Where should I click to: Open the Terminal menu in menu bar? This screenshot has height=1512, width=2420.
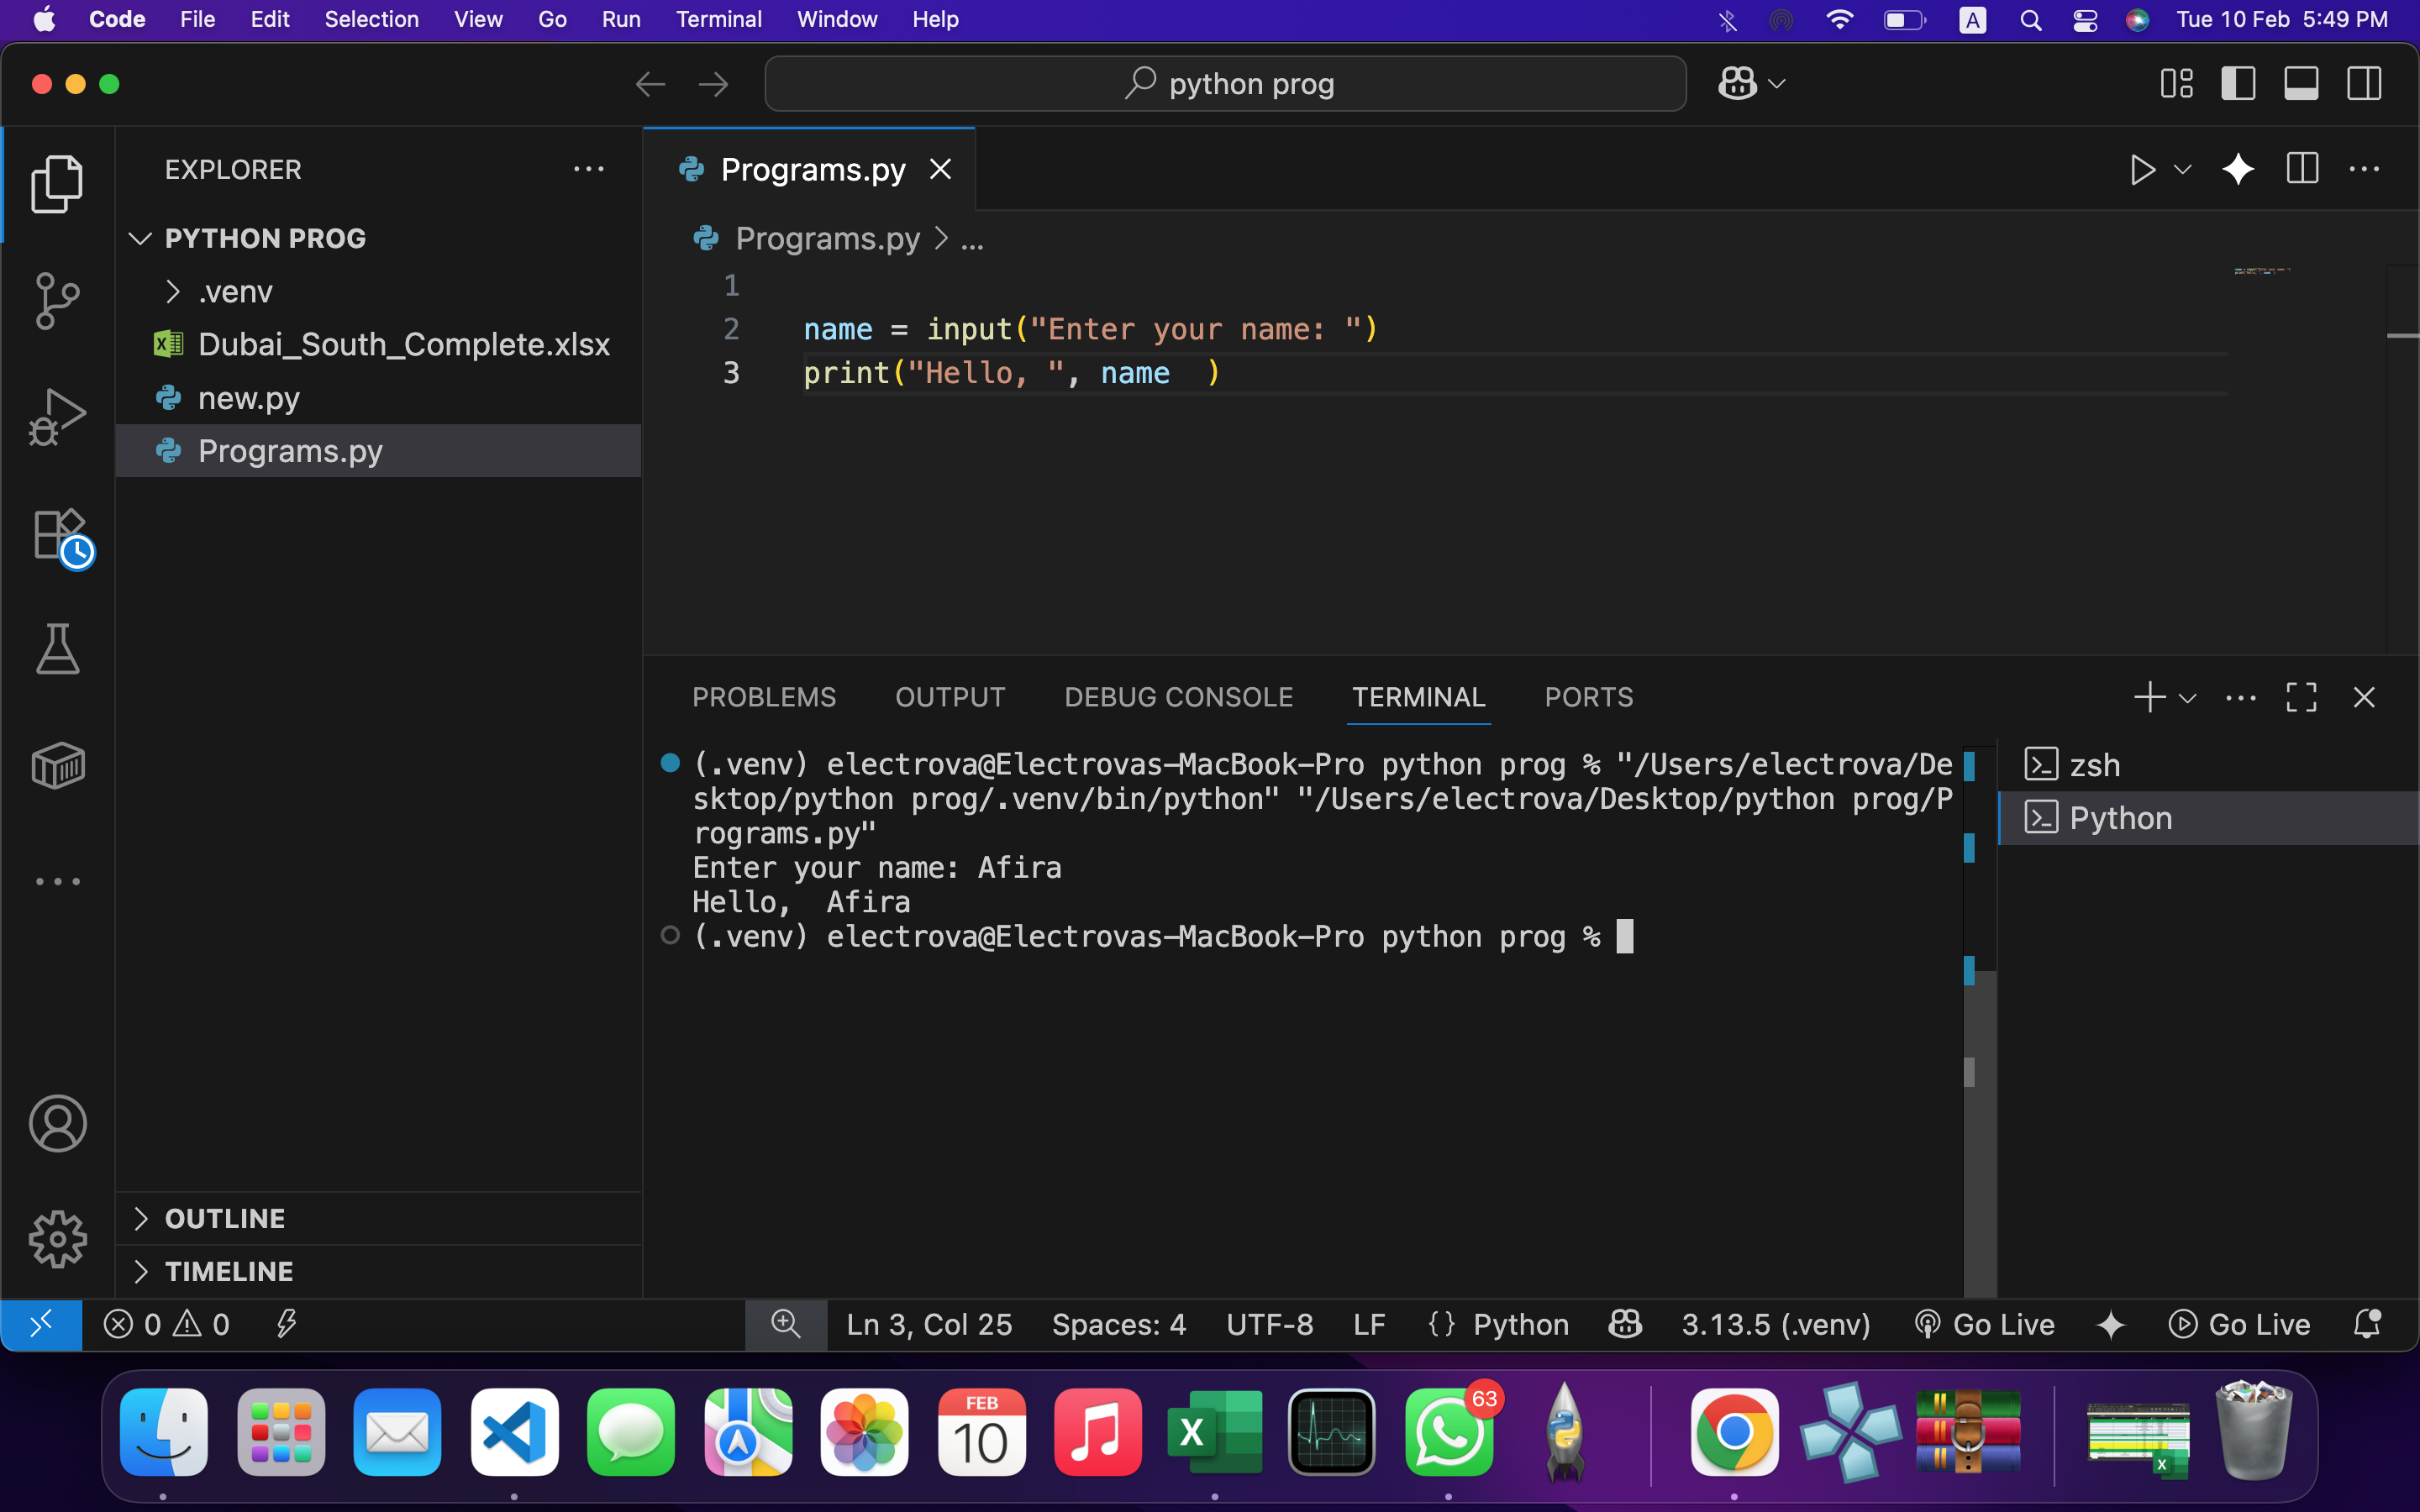point(718,19)
